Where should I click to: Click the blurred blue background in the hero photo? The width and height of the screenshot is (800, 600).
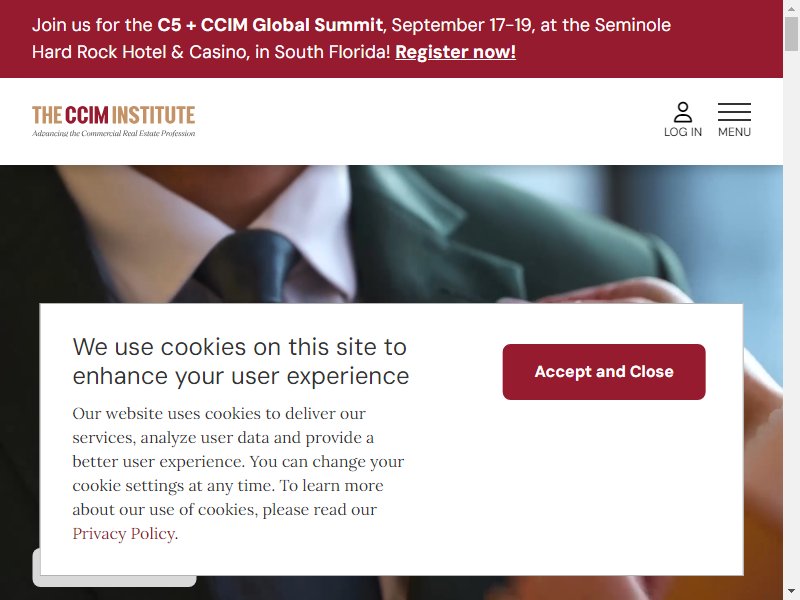click(x=714, y=214)
